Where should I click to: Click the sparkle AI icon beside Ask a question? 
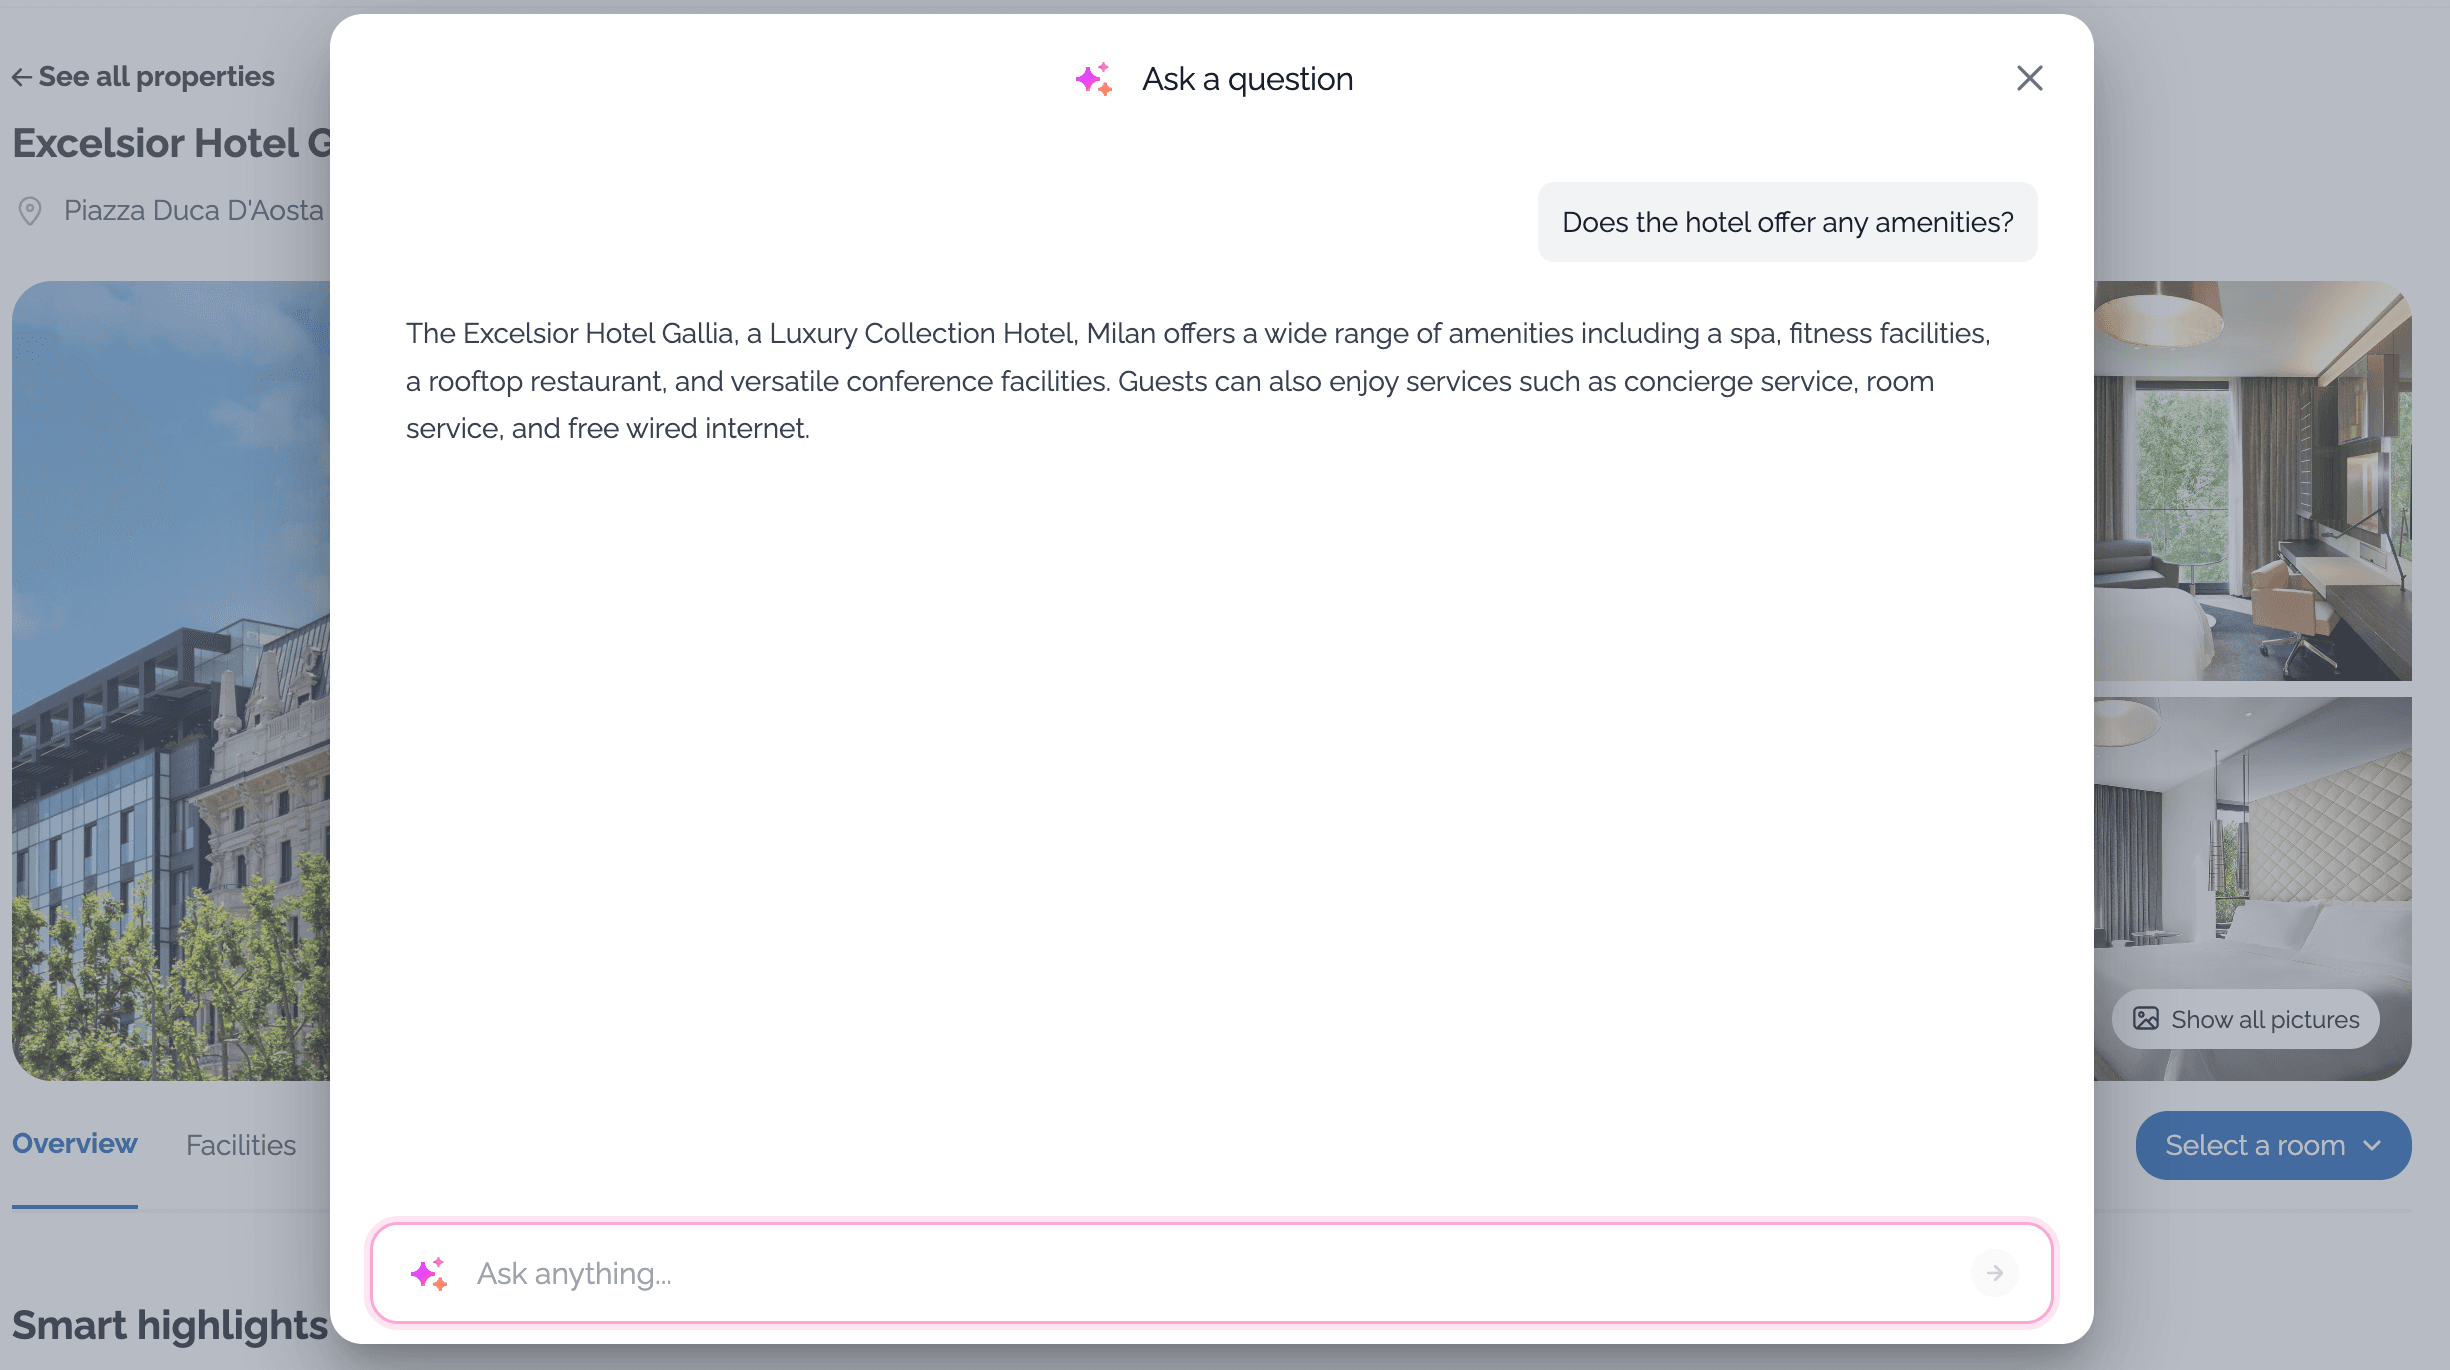(1094, 79)
